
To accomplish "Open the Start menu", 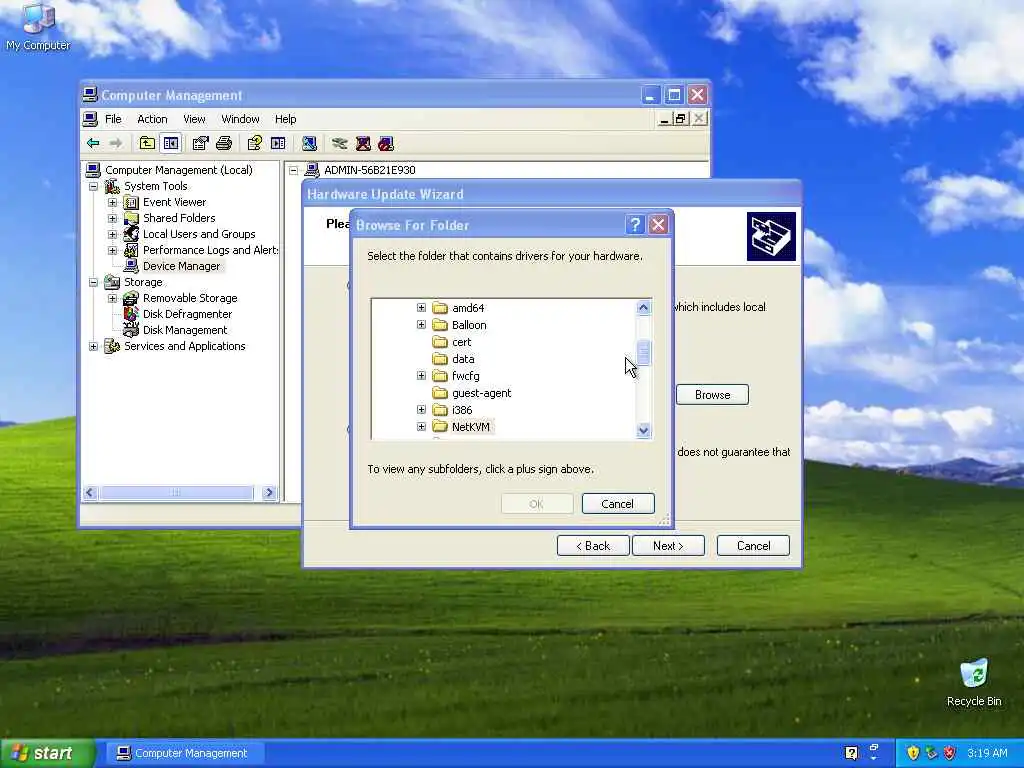I will tap(47, 753).
